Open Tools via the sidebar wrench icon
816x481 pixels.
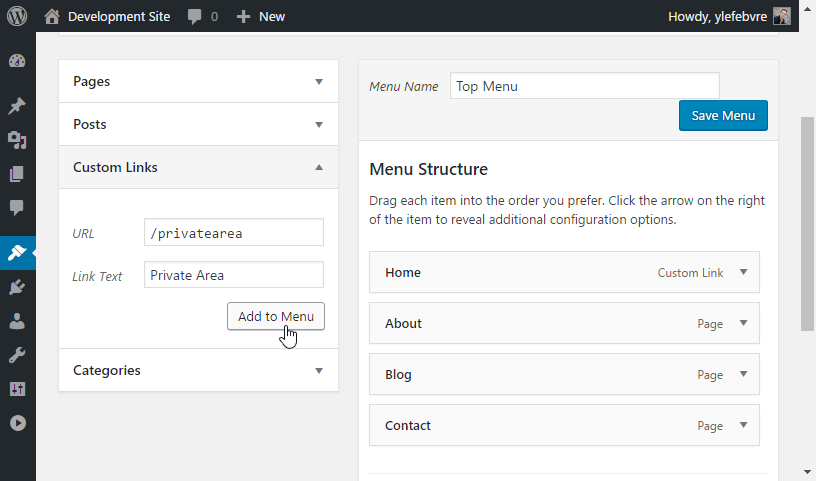pos(17,355)
